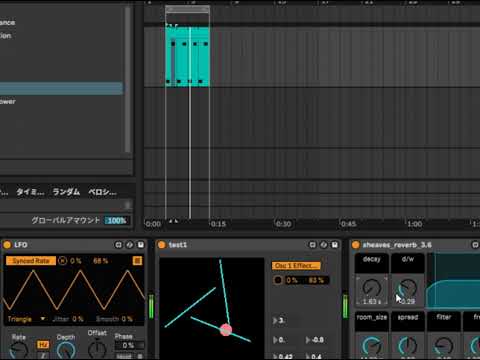Click test1 mapping maximum 83 % value
The height and width of the screenshot is (360, 480).
tap(316, 280)
